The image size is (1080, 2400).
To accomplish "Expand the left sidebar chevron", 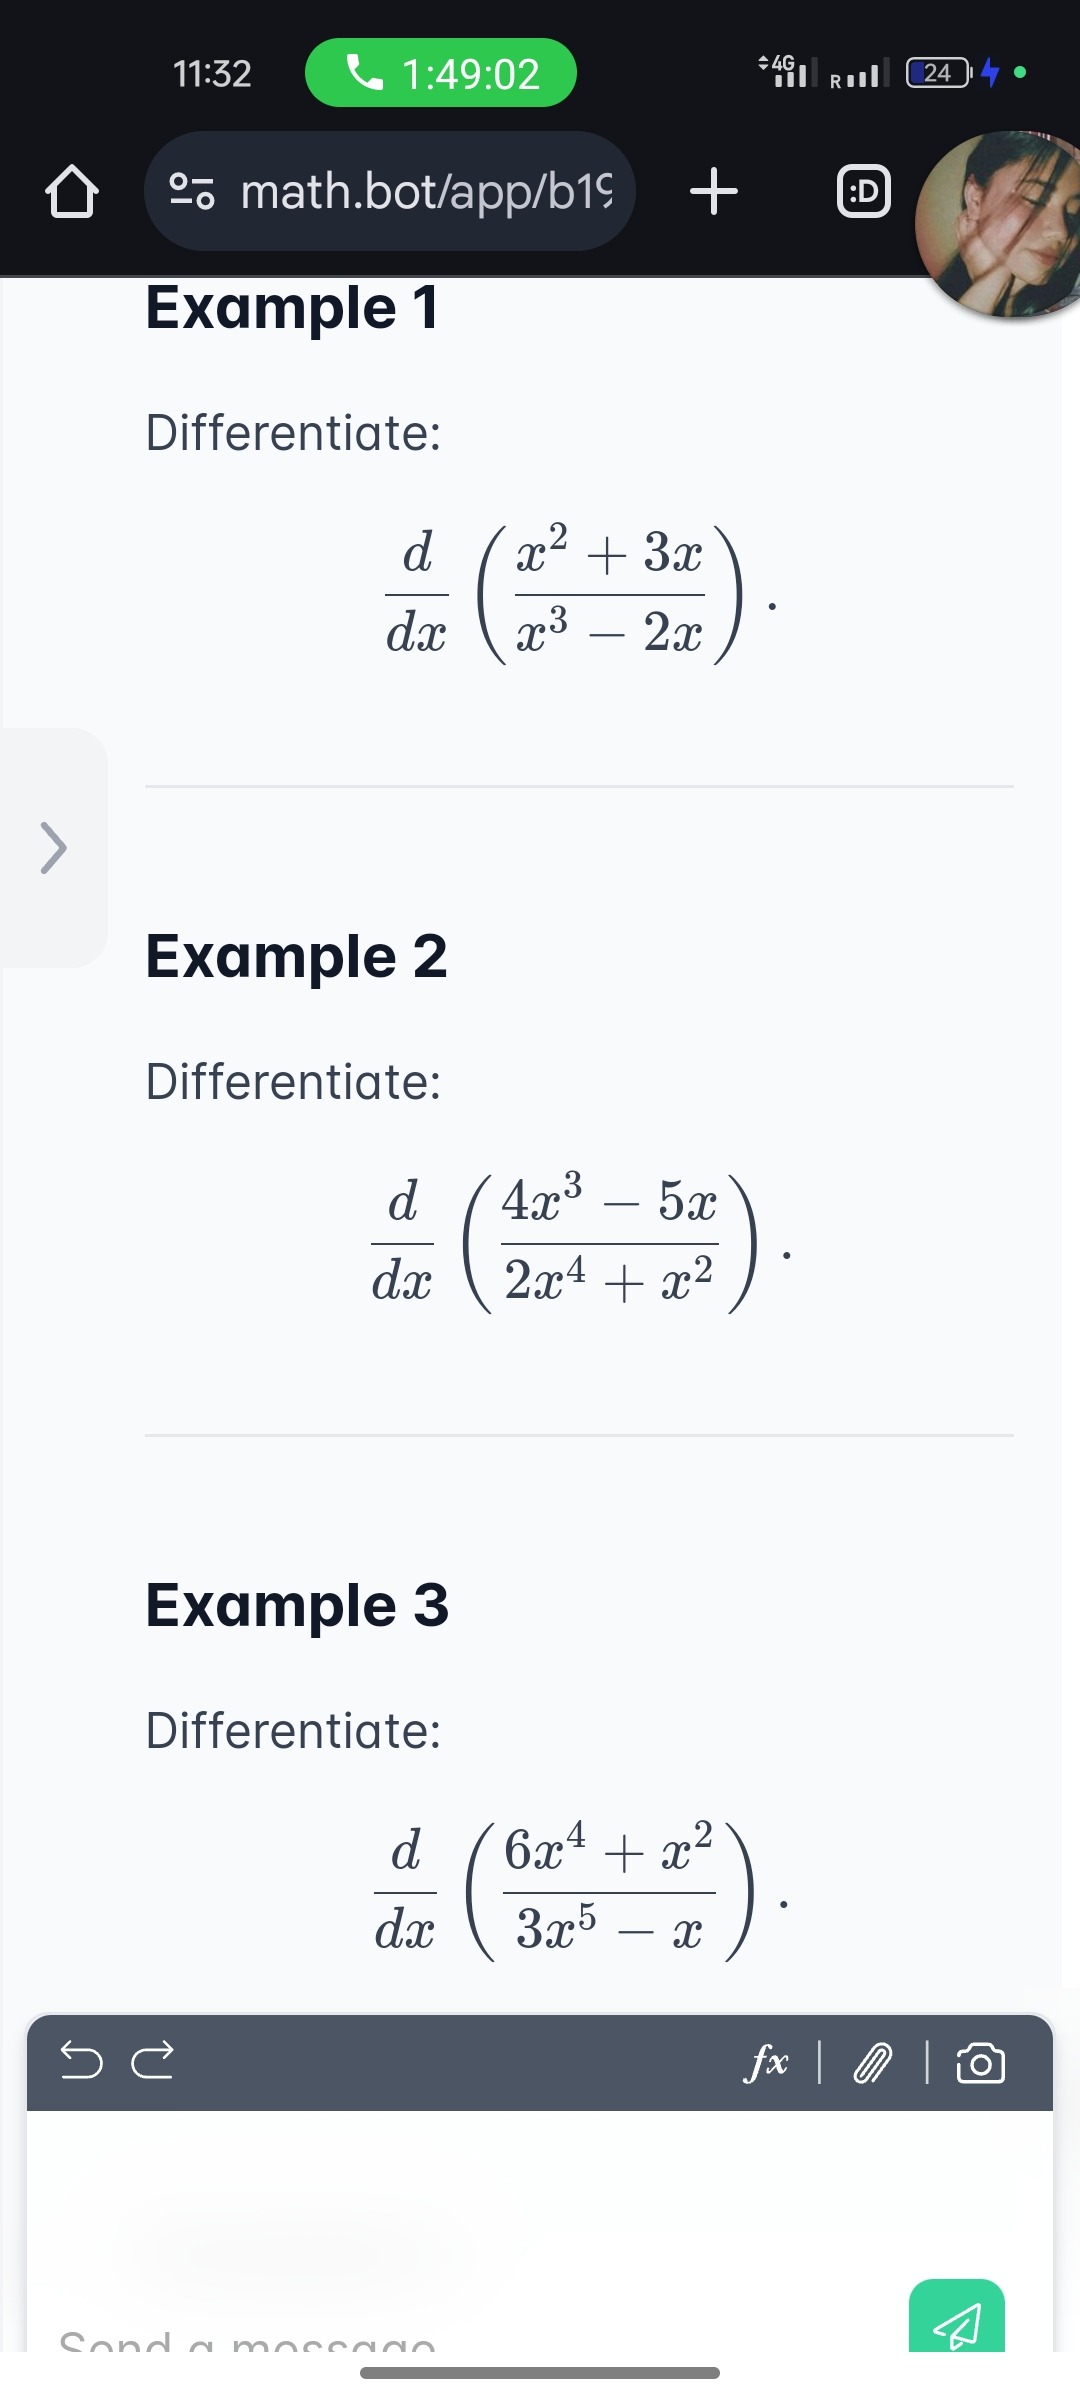I will point(54,848).
